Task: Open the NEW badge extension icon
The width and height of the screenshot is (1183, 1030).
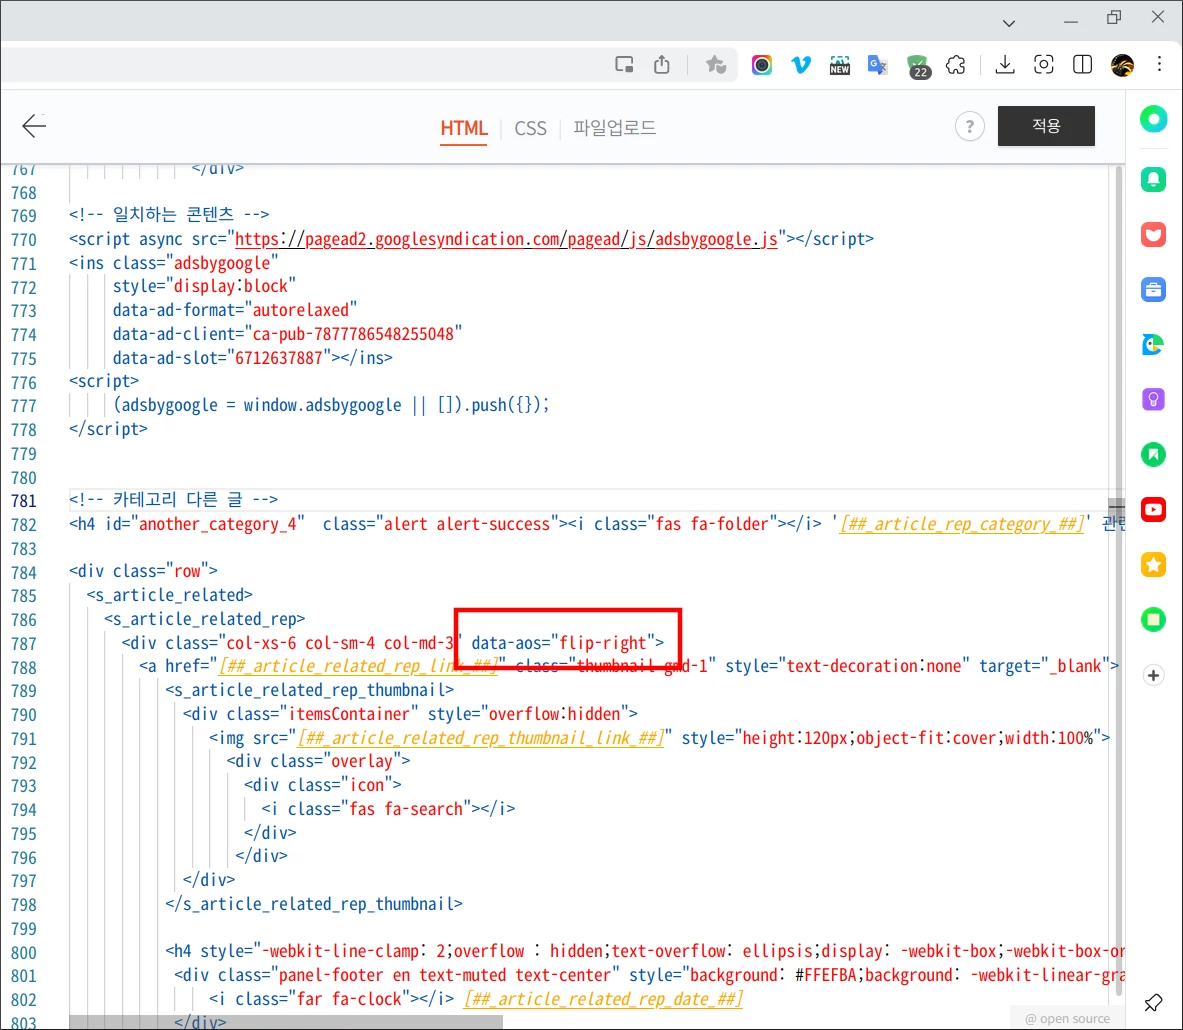Action: pos(839,66)
